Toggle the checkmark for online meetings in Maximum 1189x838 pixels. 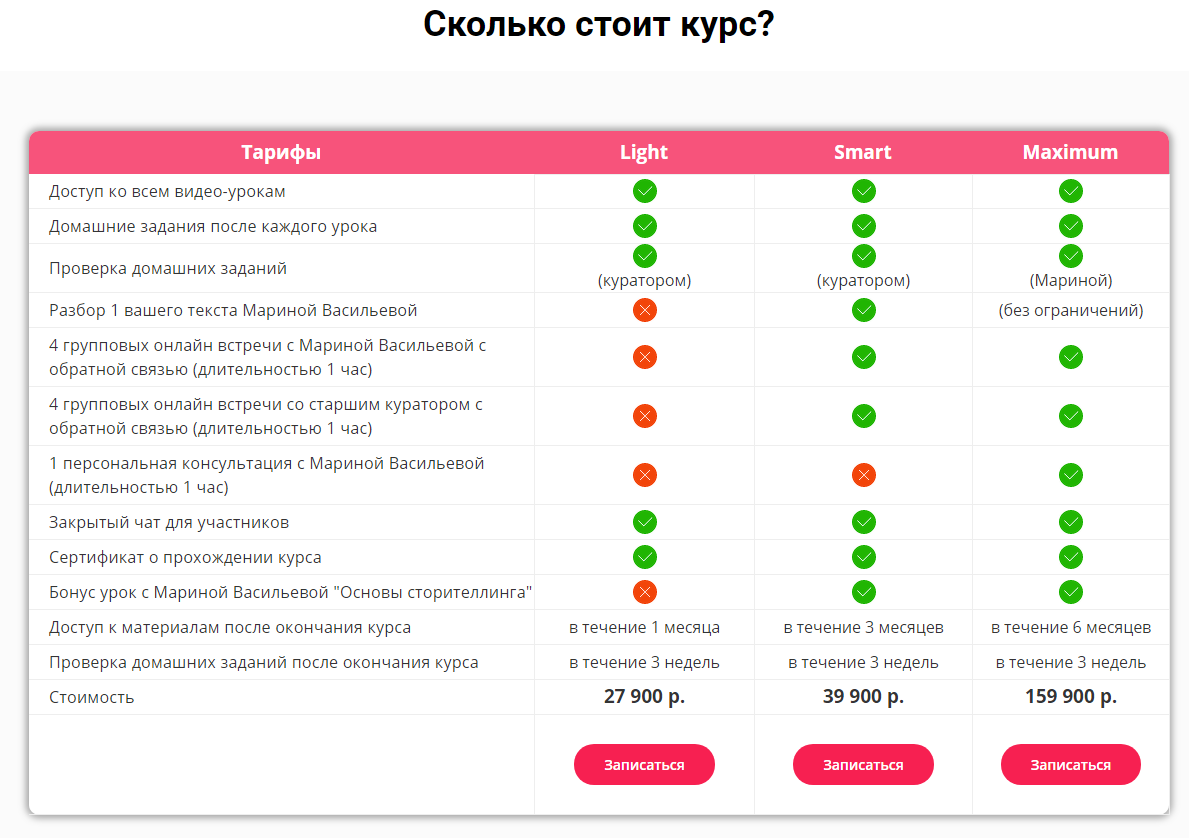(1071, 356)
